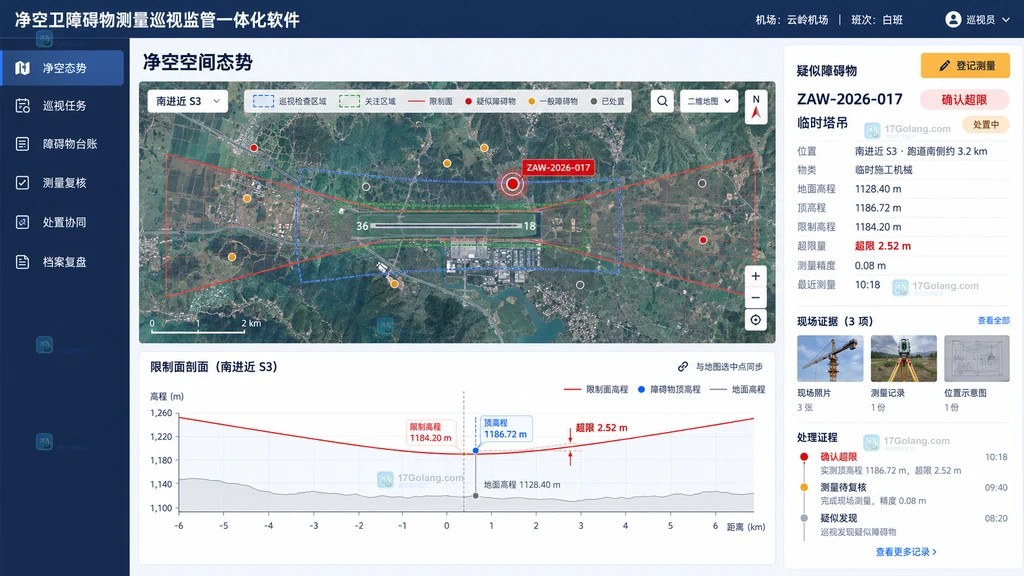This screenshot has width=1024, height=576.
Task: Toggle 与地图选中点同步 link option
Action: (x=721, y=367)
